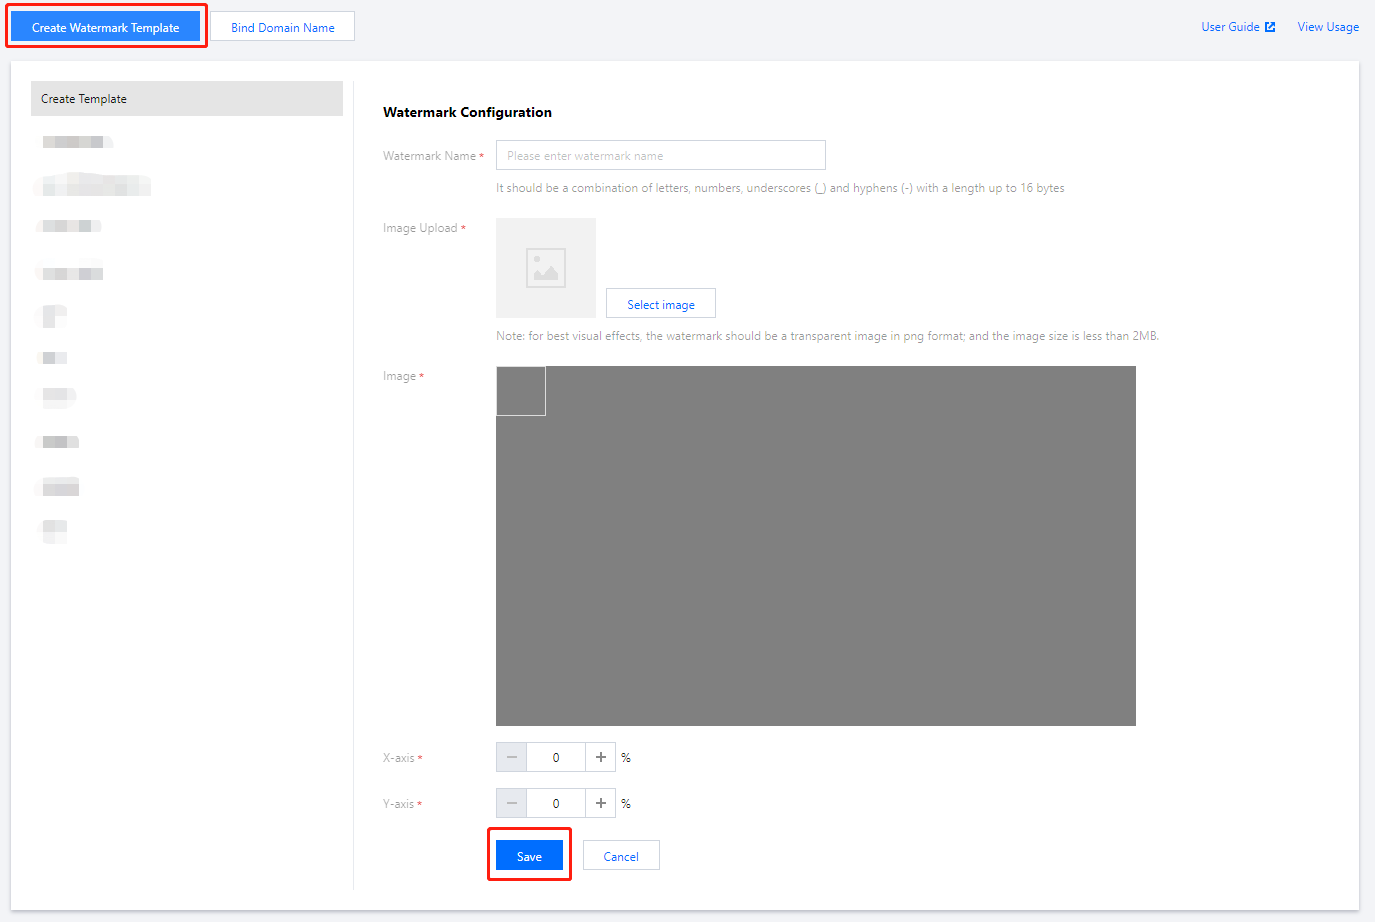Decrease the Y-axis value with minus button

coord(511,803)
